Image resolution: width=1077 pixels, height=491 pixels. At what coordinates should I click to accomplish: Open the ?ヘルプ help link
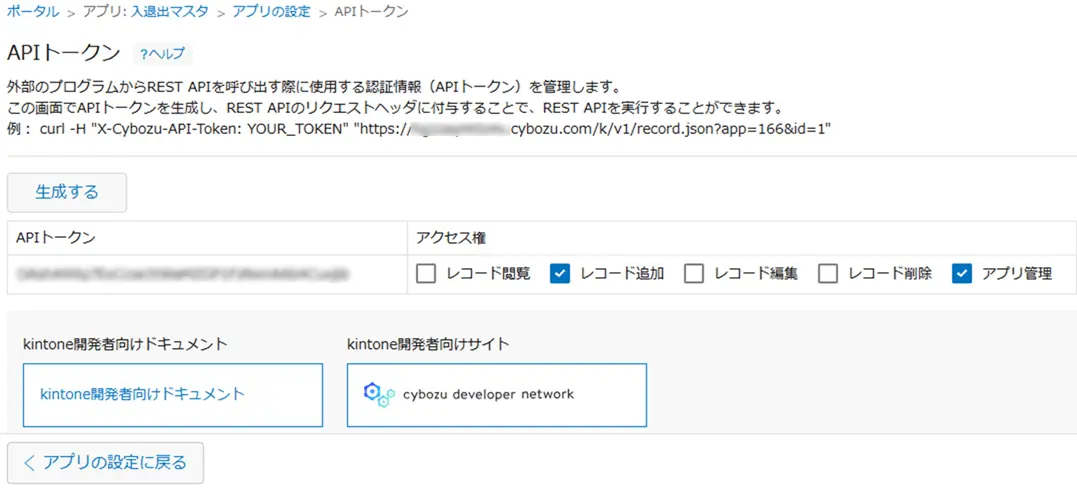(162, 54)
